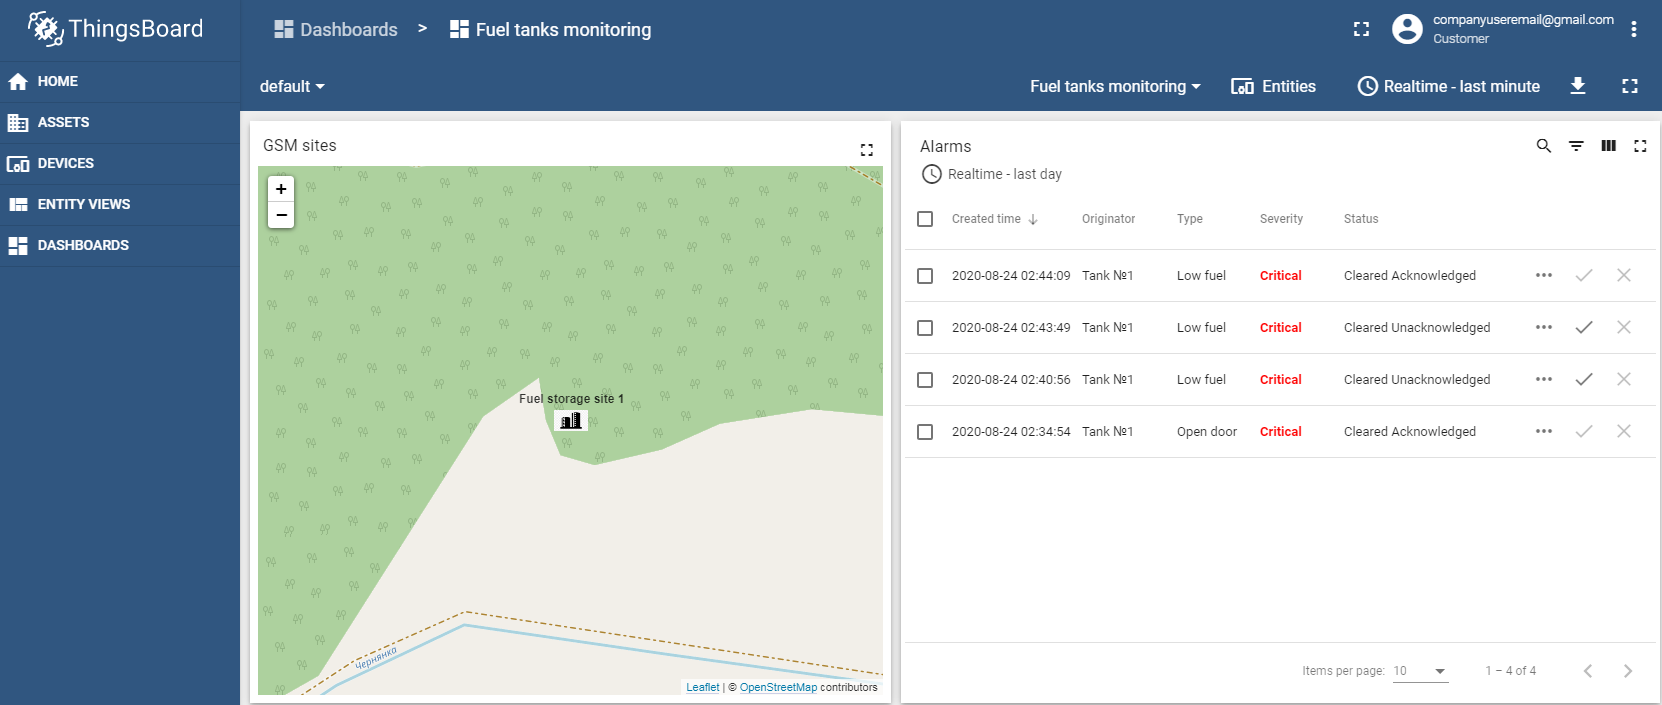Open the alarms filter icon
Viewport: 1662px width, 705px height.
point(1576,146)
